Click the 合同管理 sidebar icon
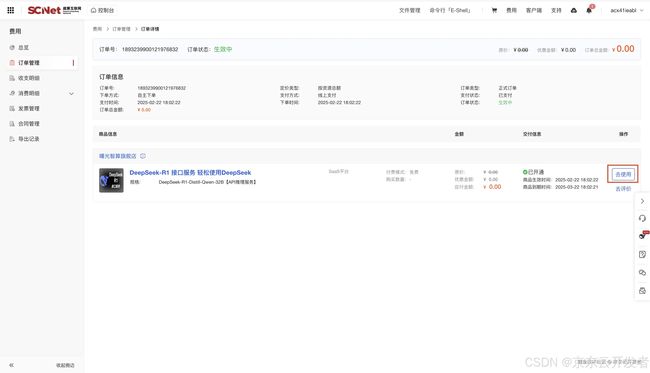The width and height of the screenshot is (650, 373). [x=12, y=124]
